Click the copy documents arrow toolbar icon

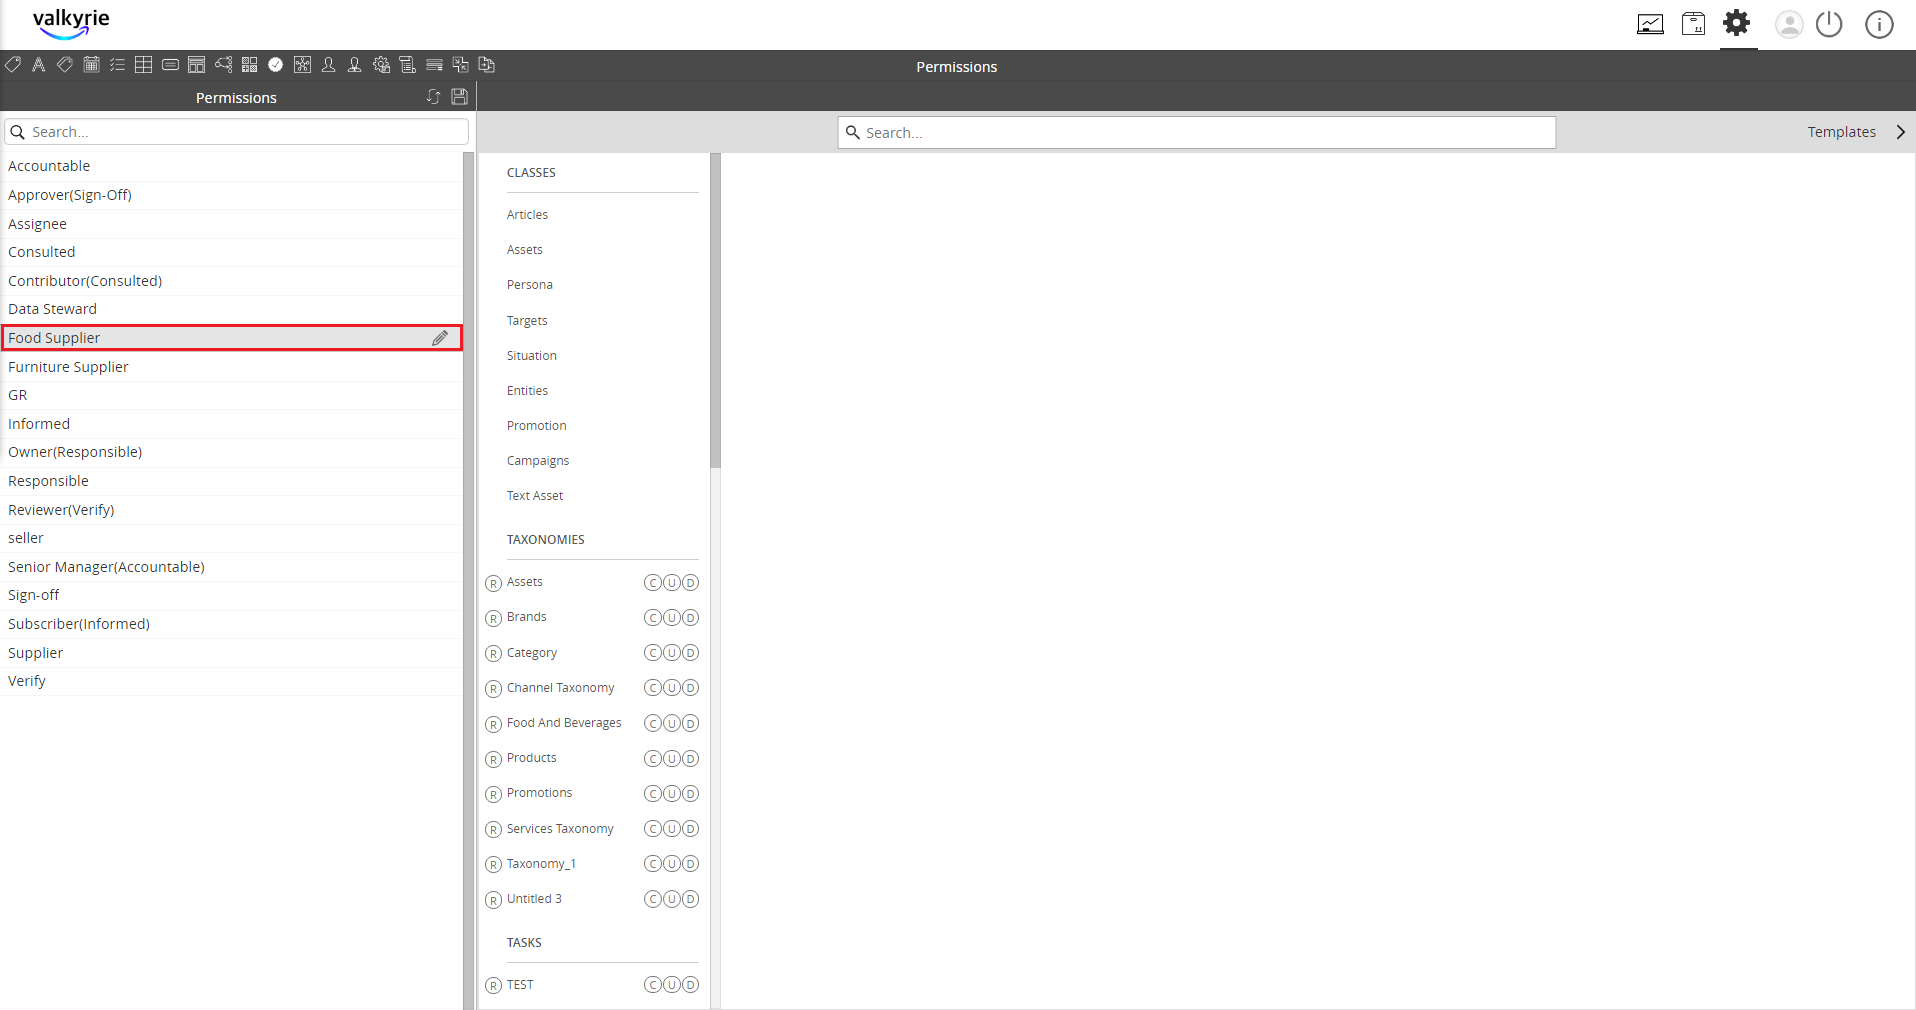[x=487, y=65]
